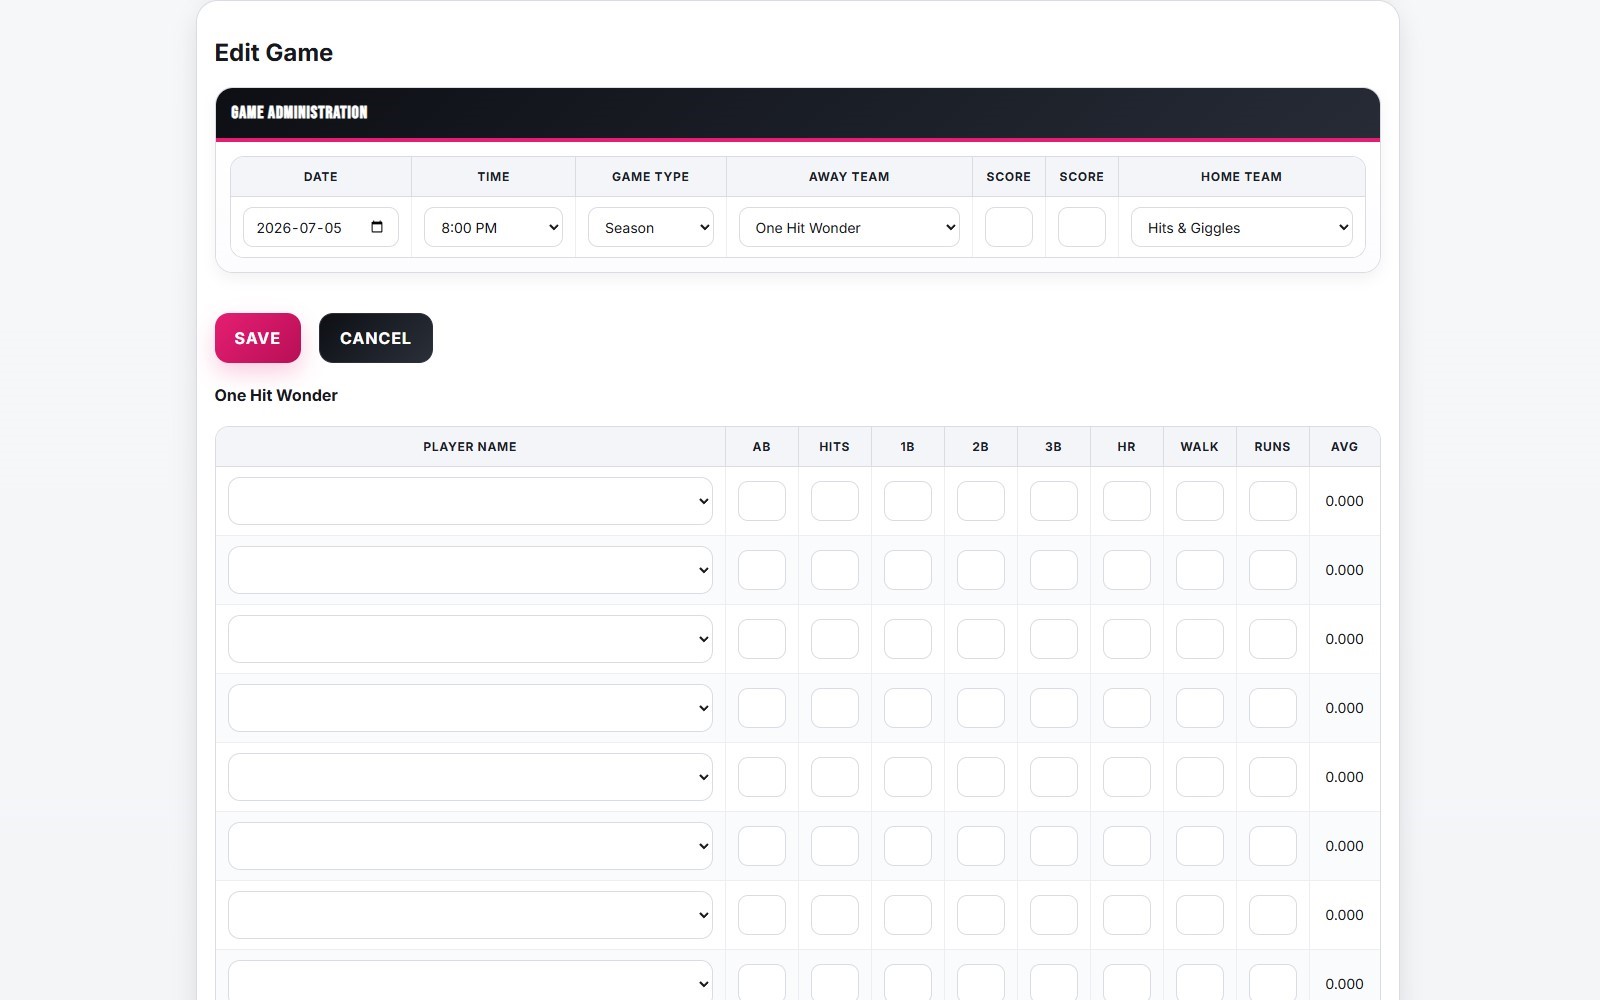Viewport: 1600px width, 1000px height.
Task: Click the fifth row HITS input field
Action: click(x=835, y=777)
